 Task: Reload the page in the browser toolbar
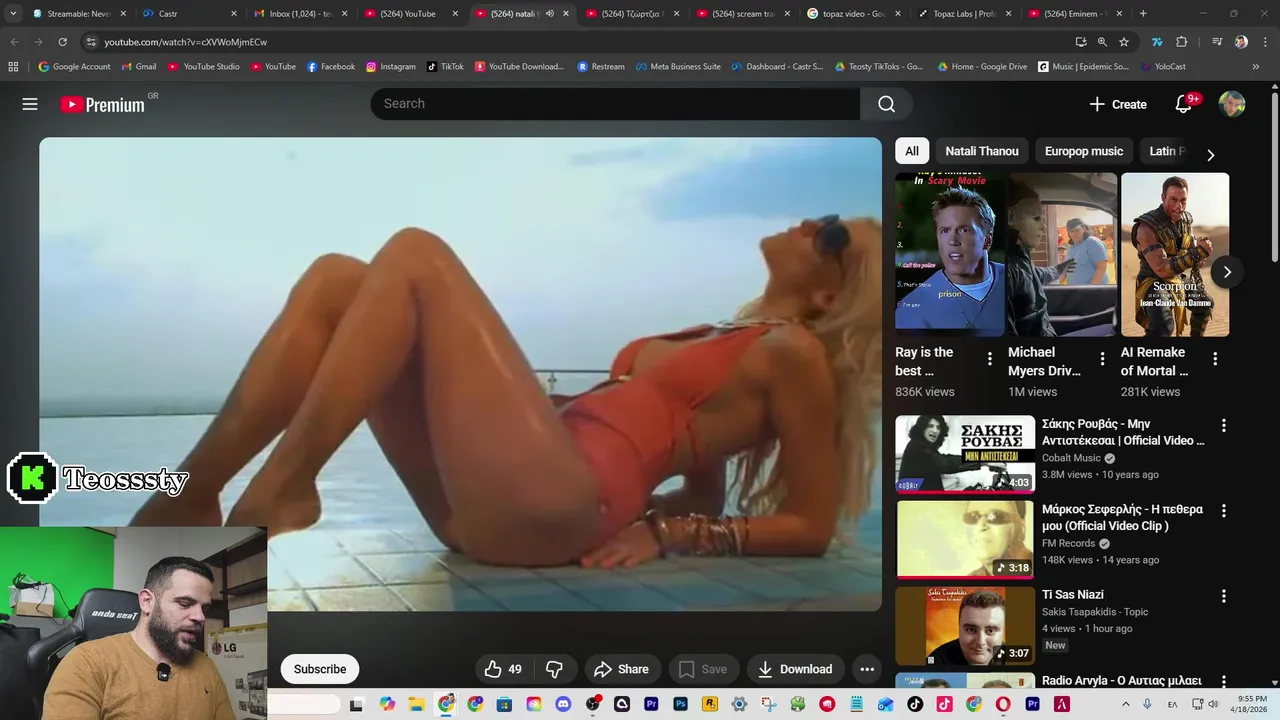(62, 42)
